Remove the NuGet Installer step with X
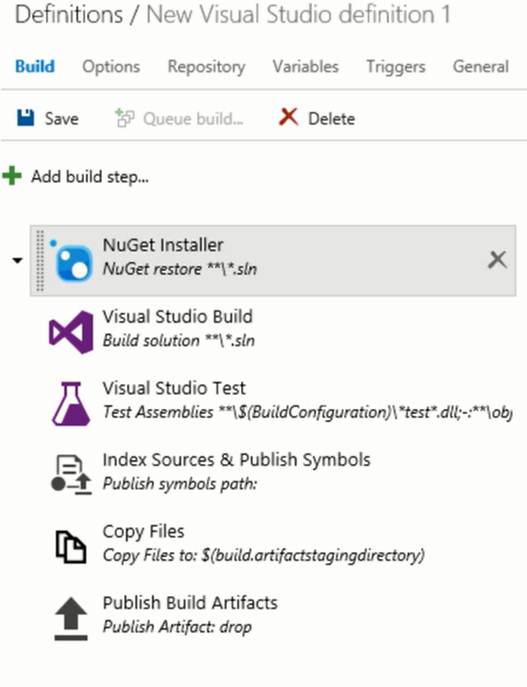Screen dimensions: 527x687 497,260
